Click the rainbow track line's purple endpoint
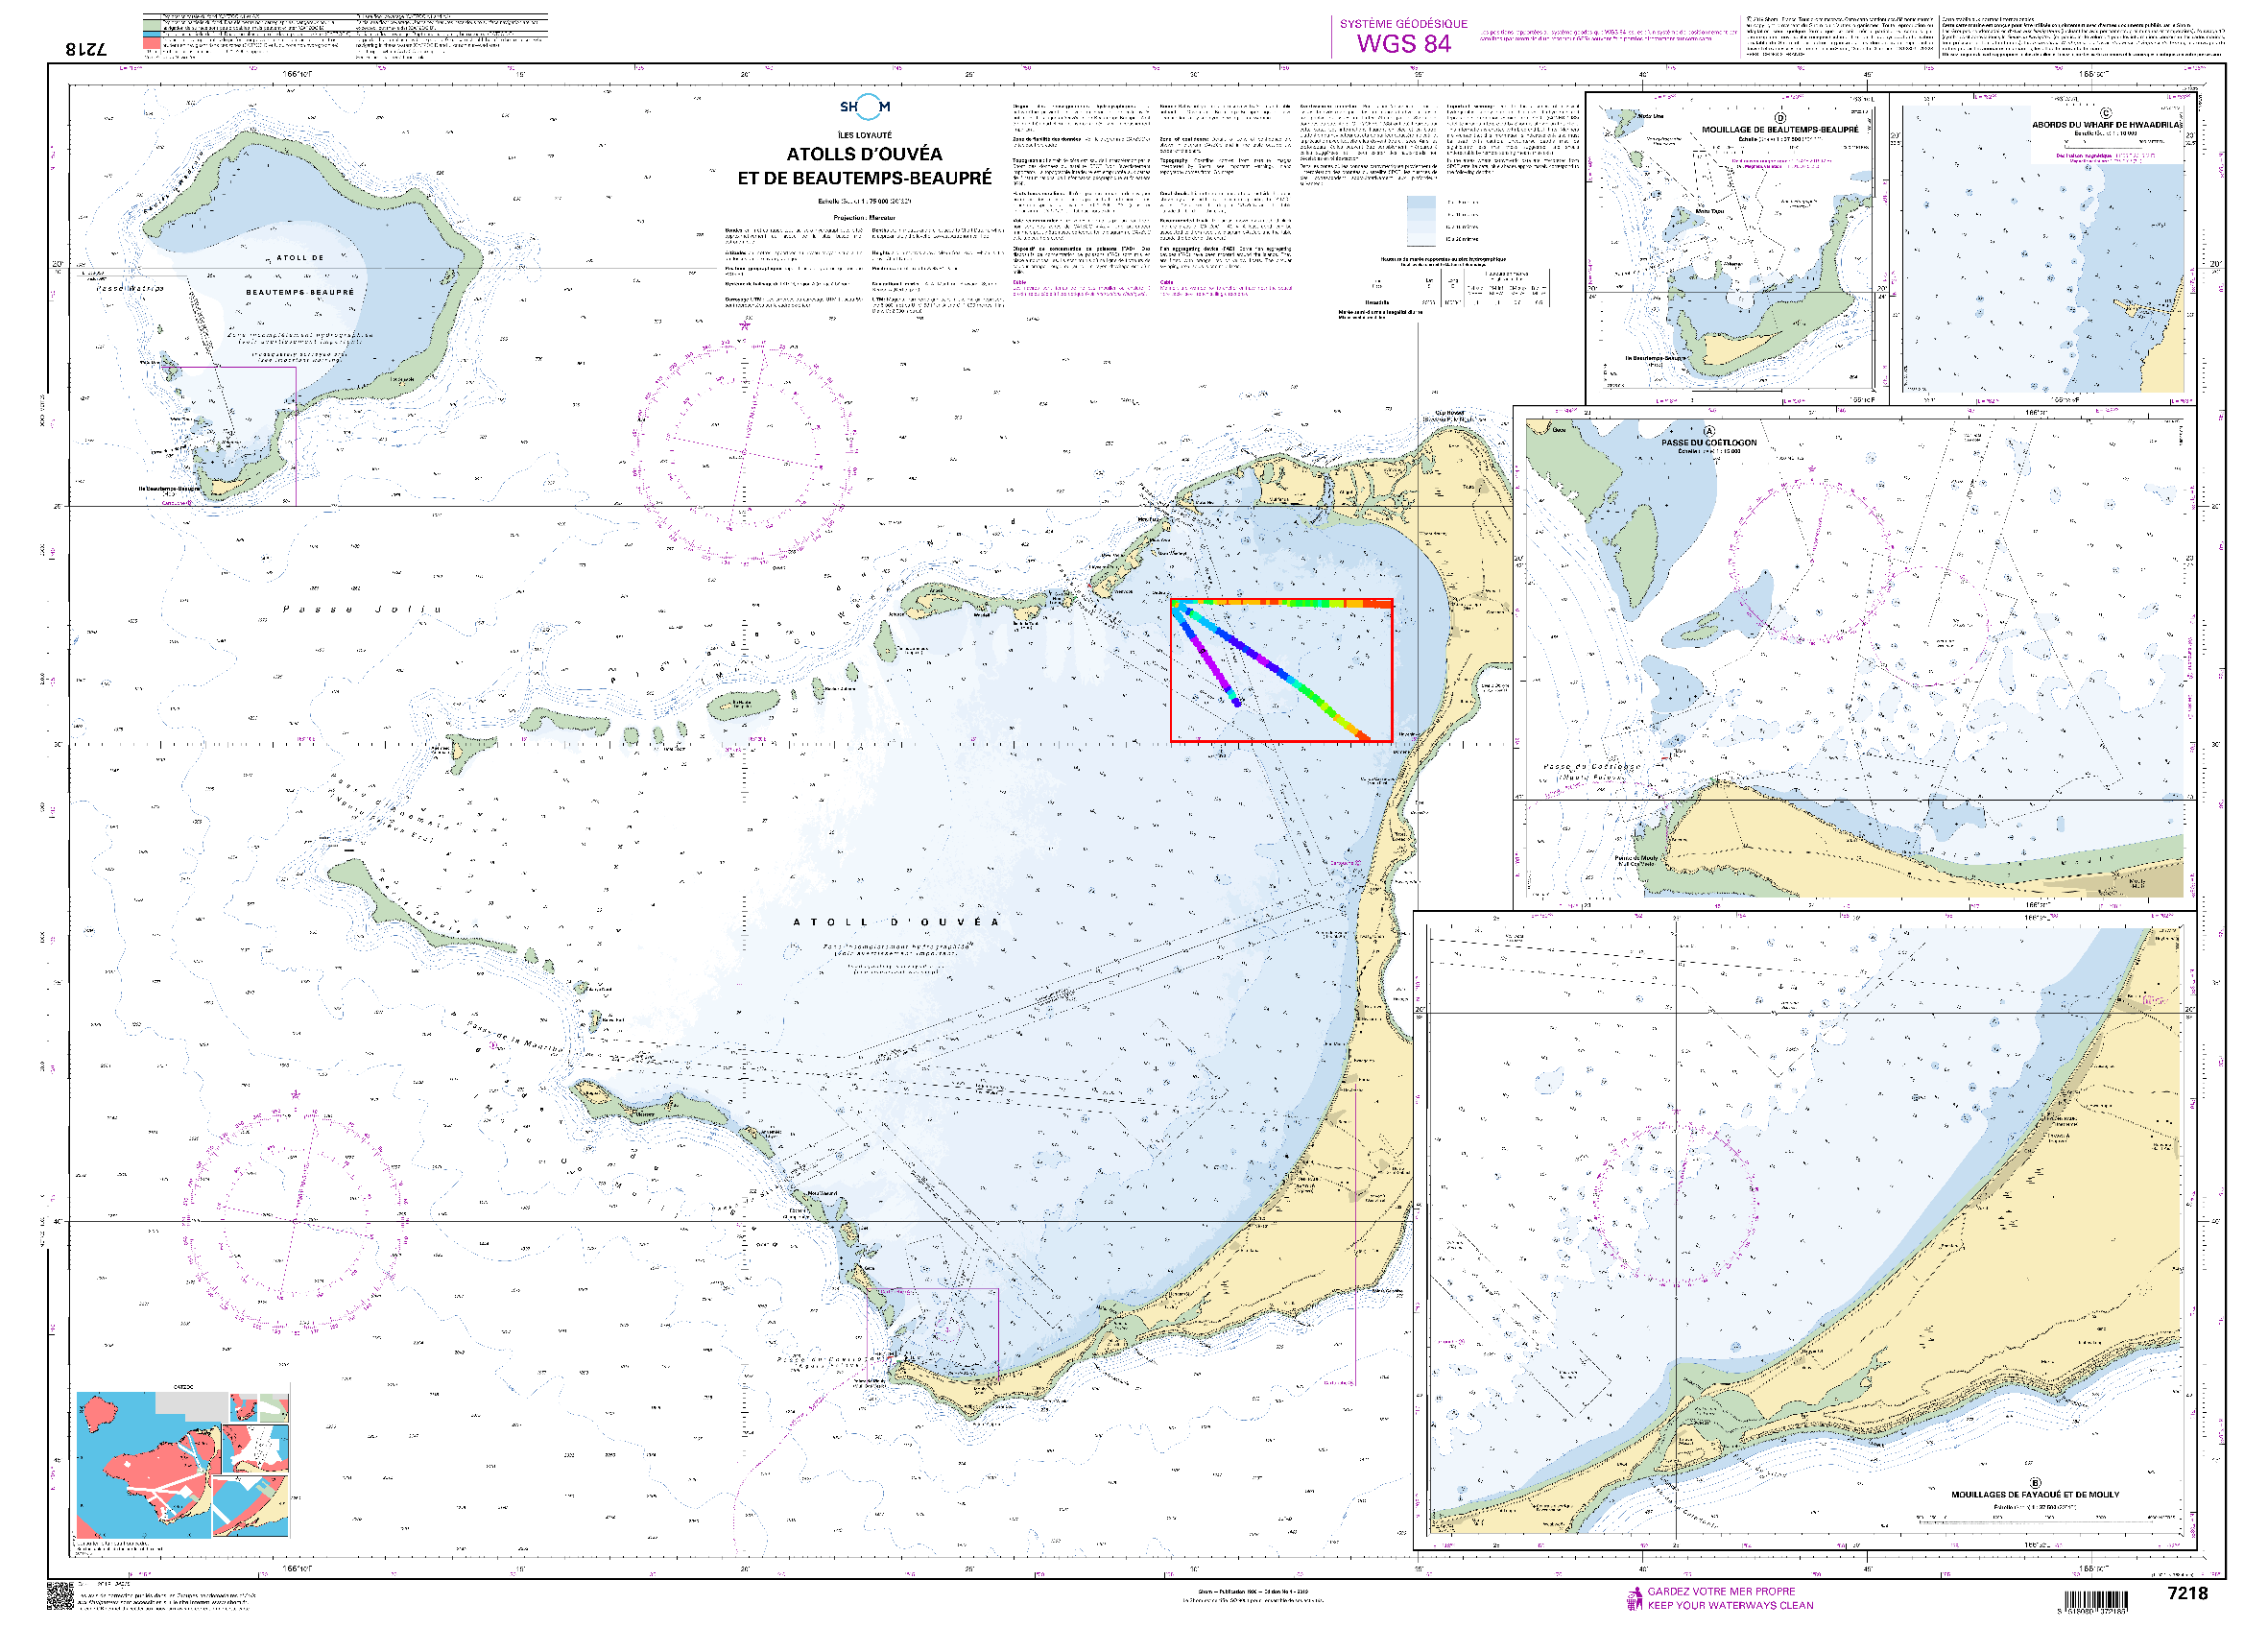 (x=1237, y=703)
